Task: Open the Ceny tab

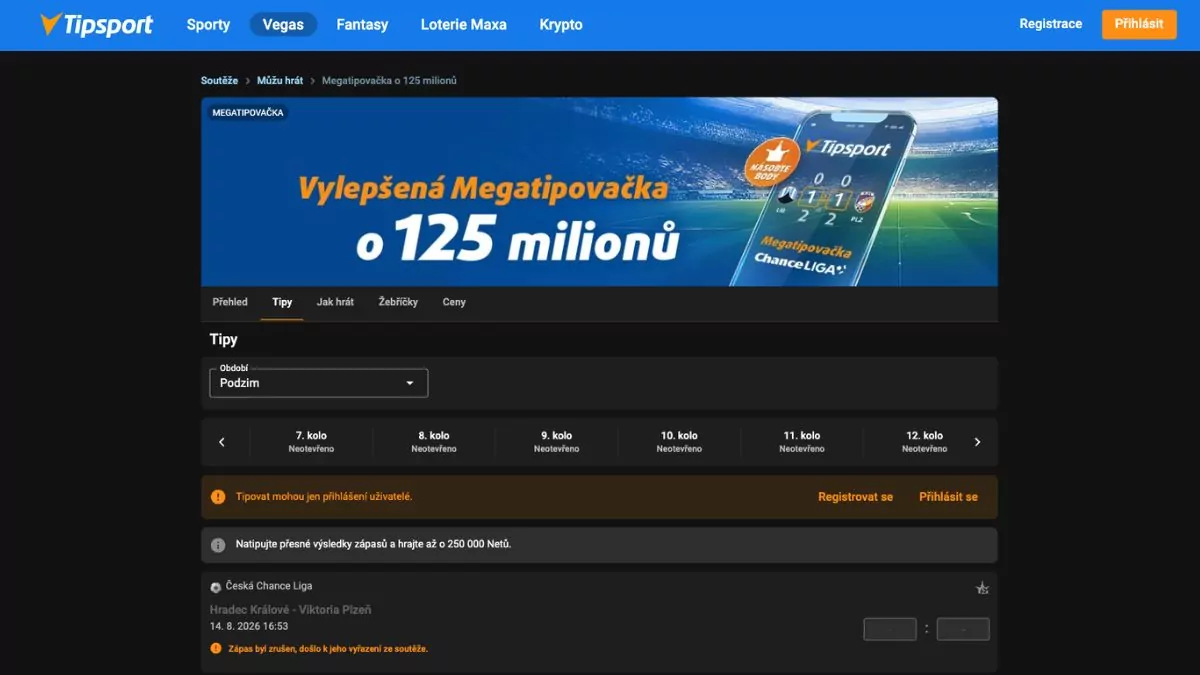Action: (x=454, y=302)
